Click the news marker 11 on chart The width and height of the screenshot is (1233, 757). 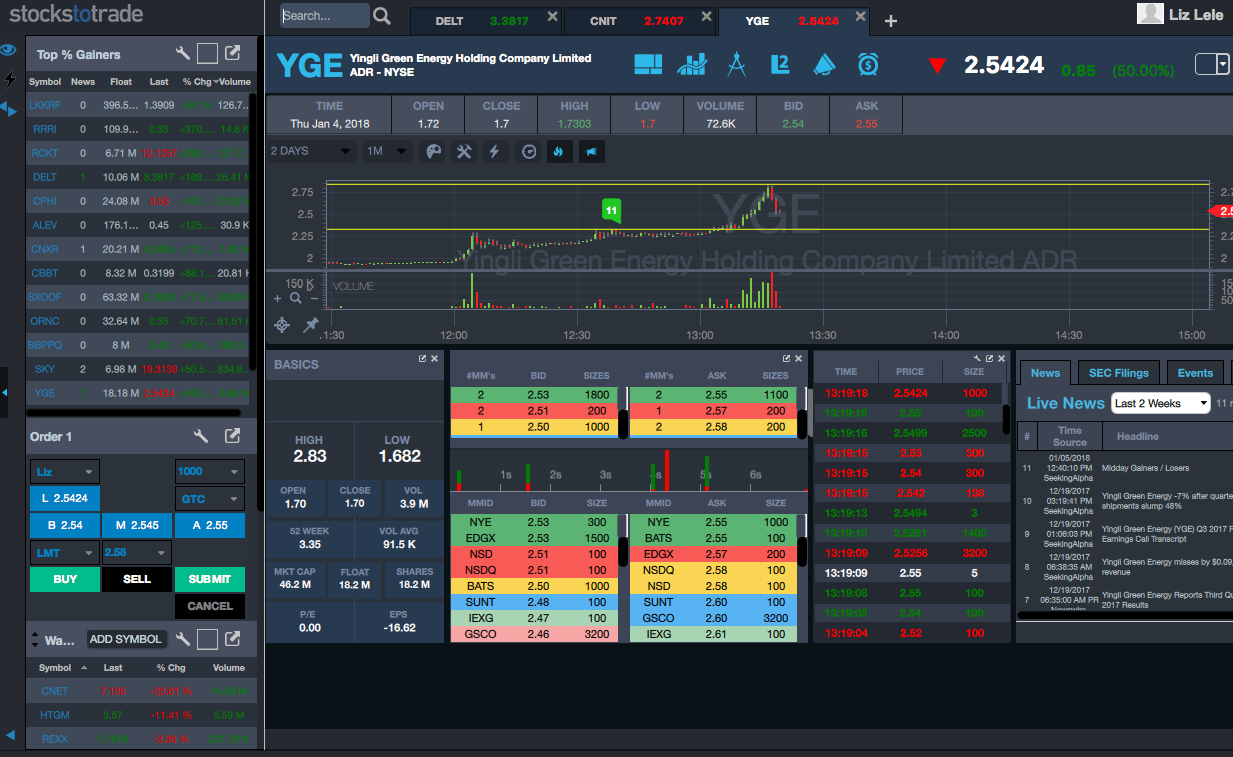pyautogui.click(x=611, y=210)
